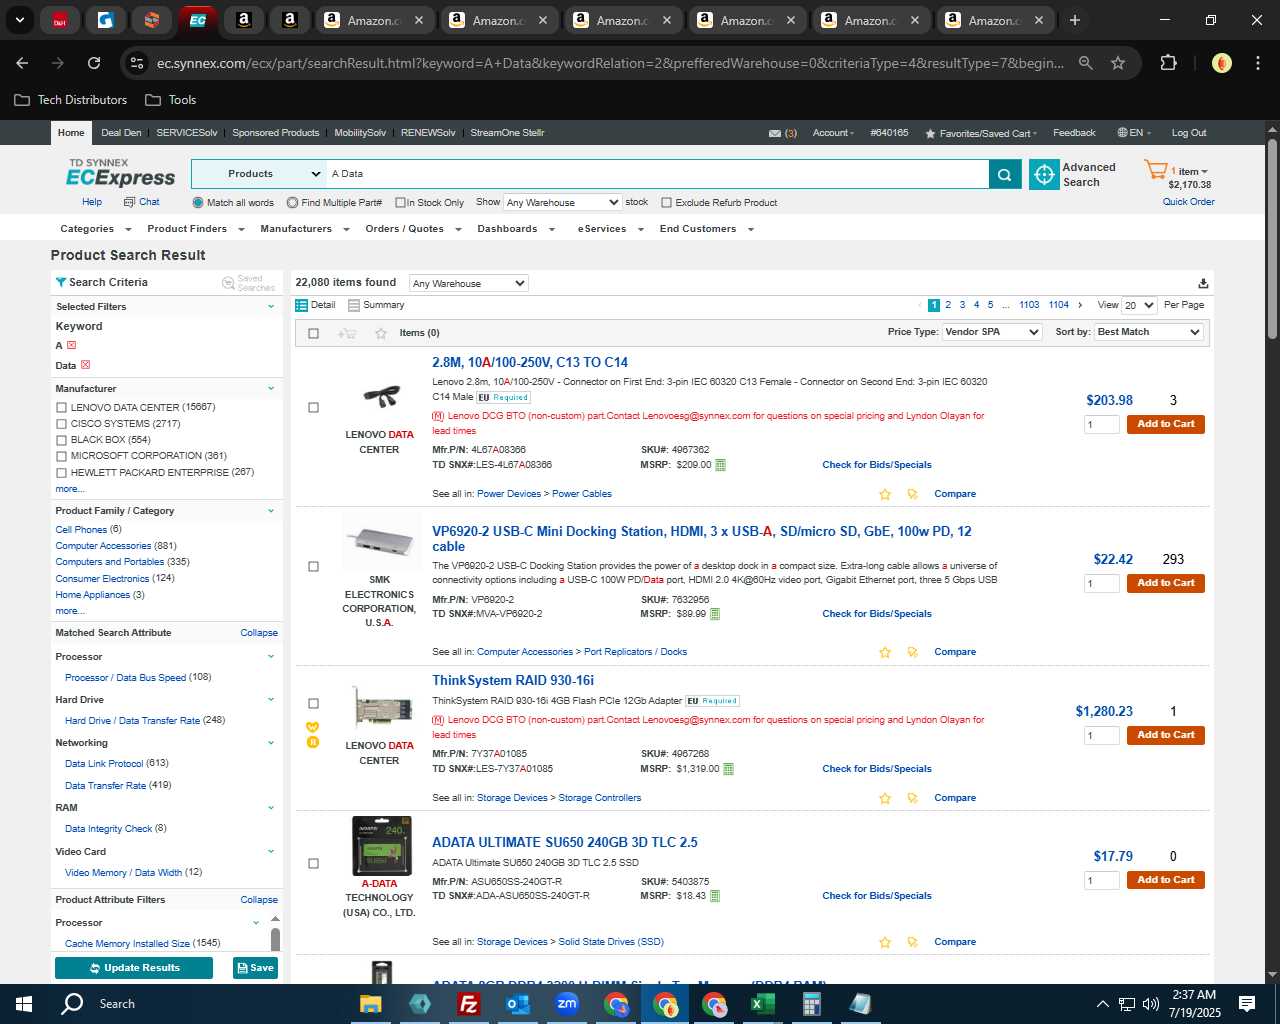Open Price Type Vendor SPA dropdown
This screenshot has height=1024, width=1280.
point(992,332)
